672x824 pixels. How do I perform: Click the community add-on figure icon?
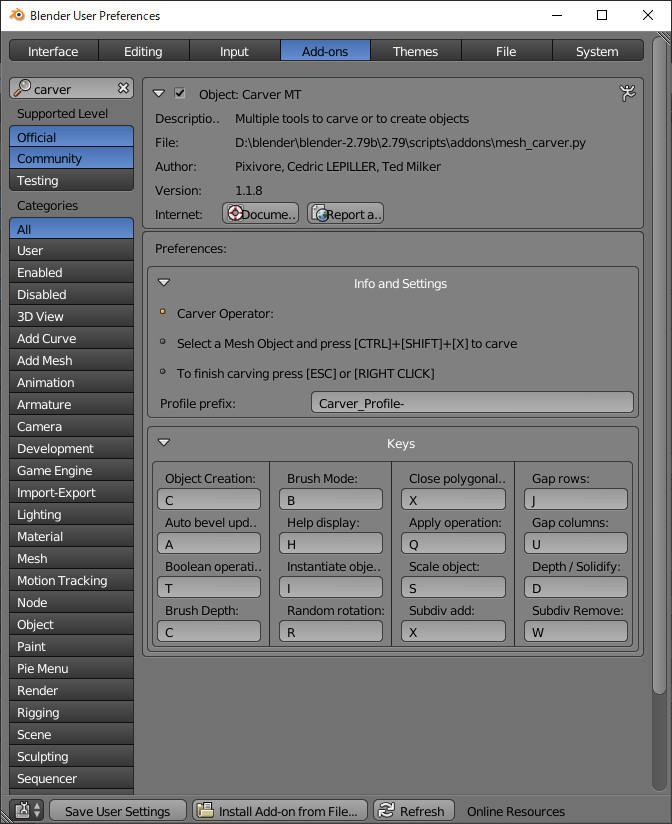click(627, 93)
